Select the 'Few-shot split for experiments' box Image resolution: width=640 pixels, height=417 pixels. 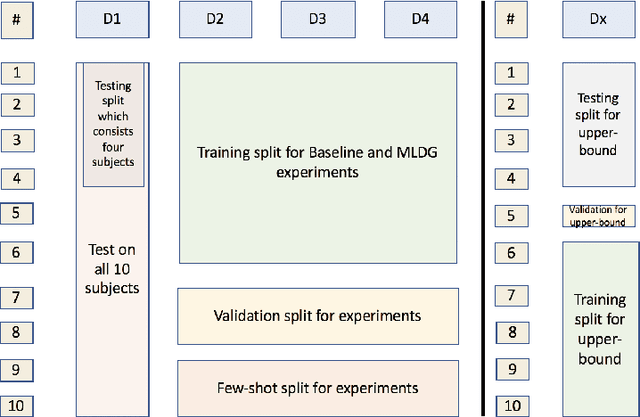click(x=317, y=387)
